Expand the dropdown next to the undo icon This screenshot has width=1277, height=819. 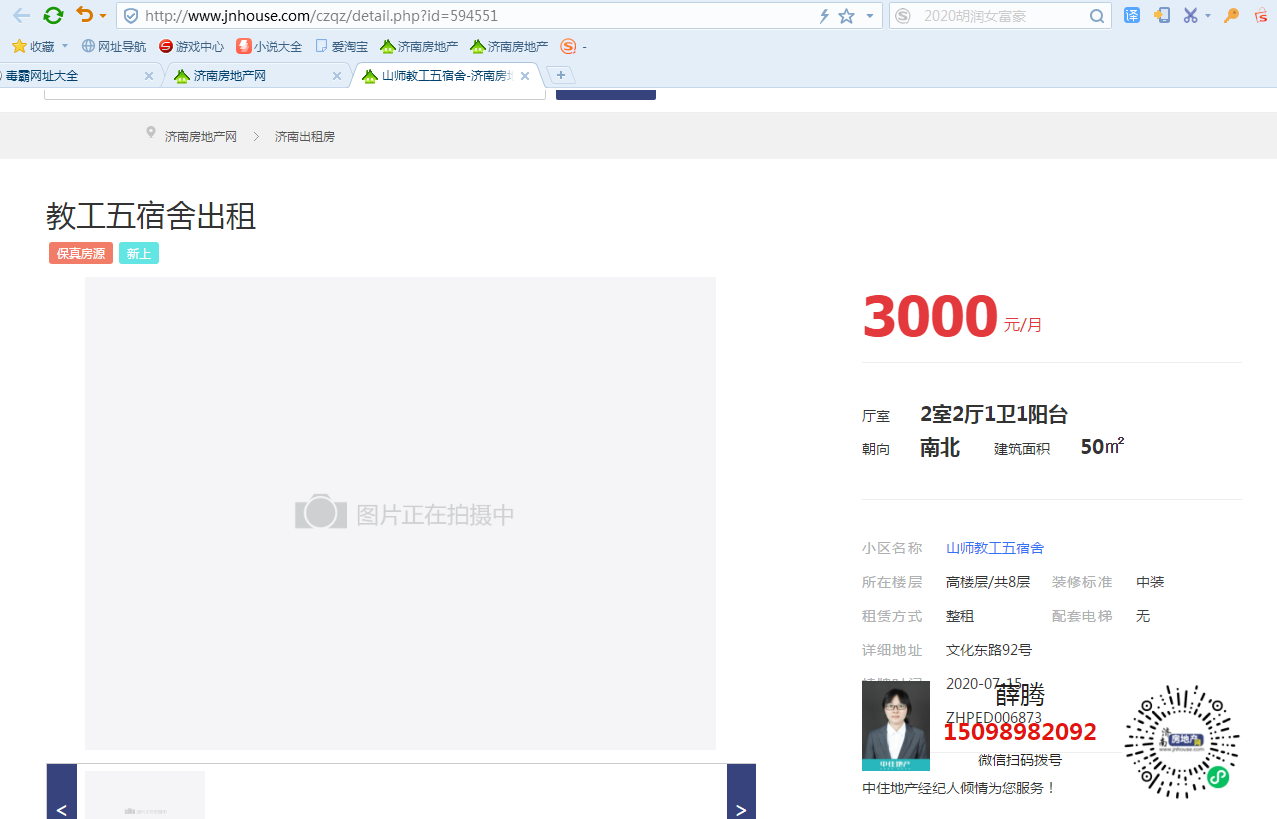[x=103, y=16]
